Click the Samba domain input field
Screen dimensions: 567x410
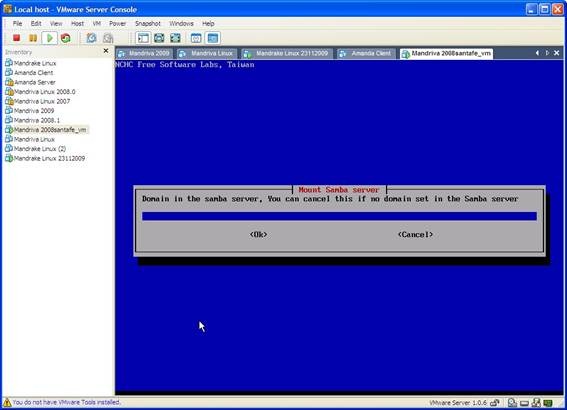pos(339,216)
